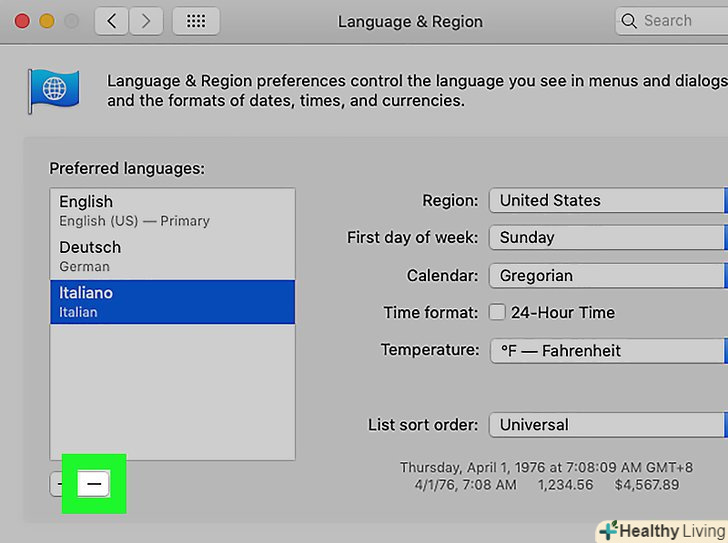Enable the 24-Hour Time checkbox

497,313
